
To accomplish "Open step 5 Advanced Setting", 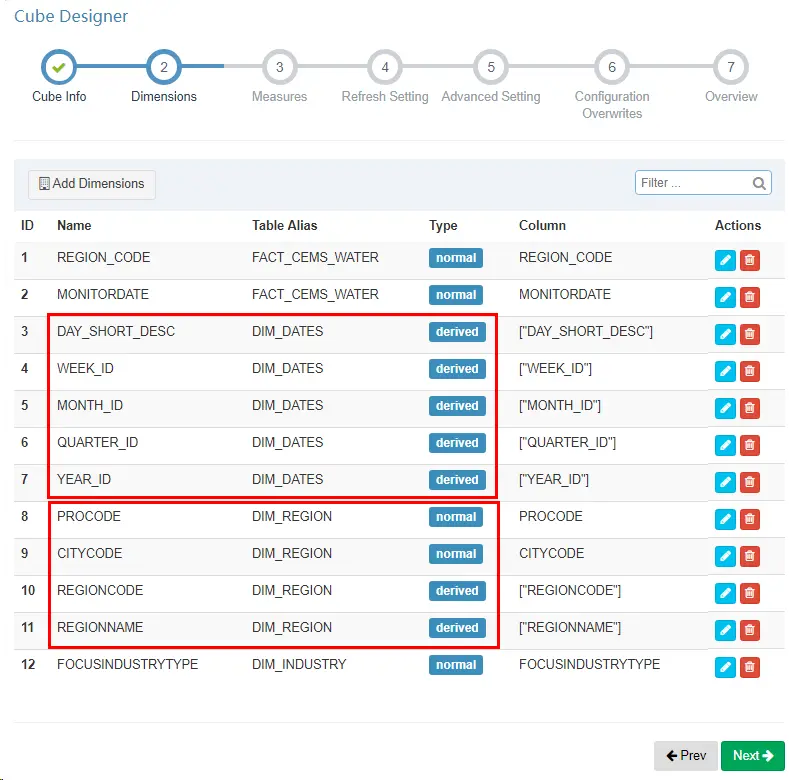I will click(491, 67).
